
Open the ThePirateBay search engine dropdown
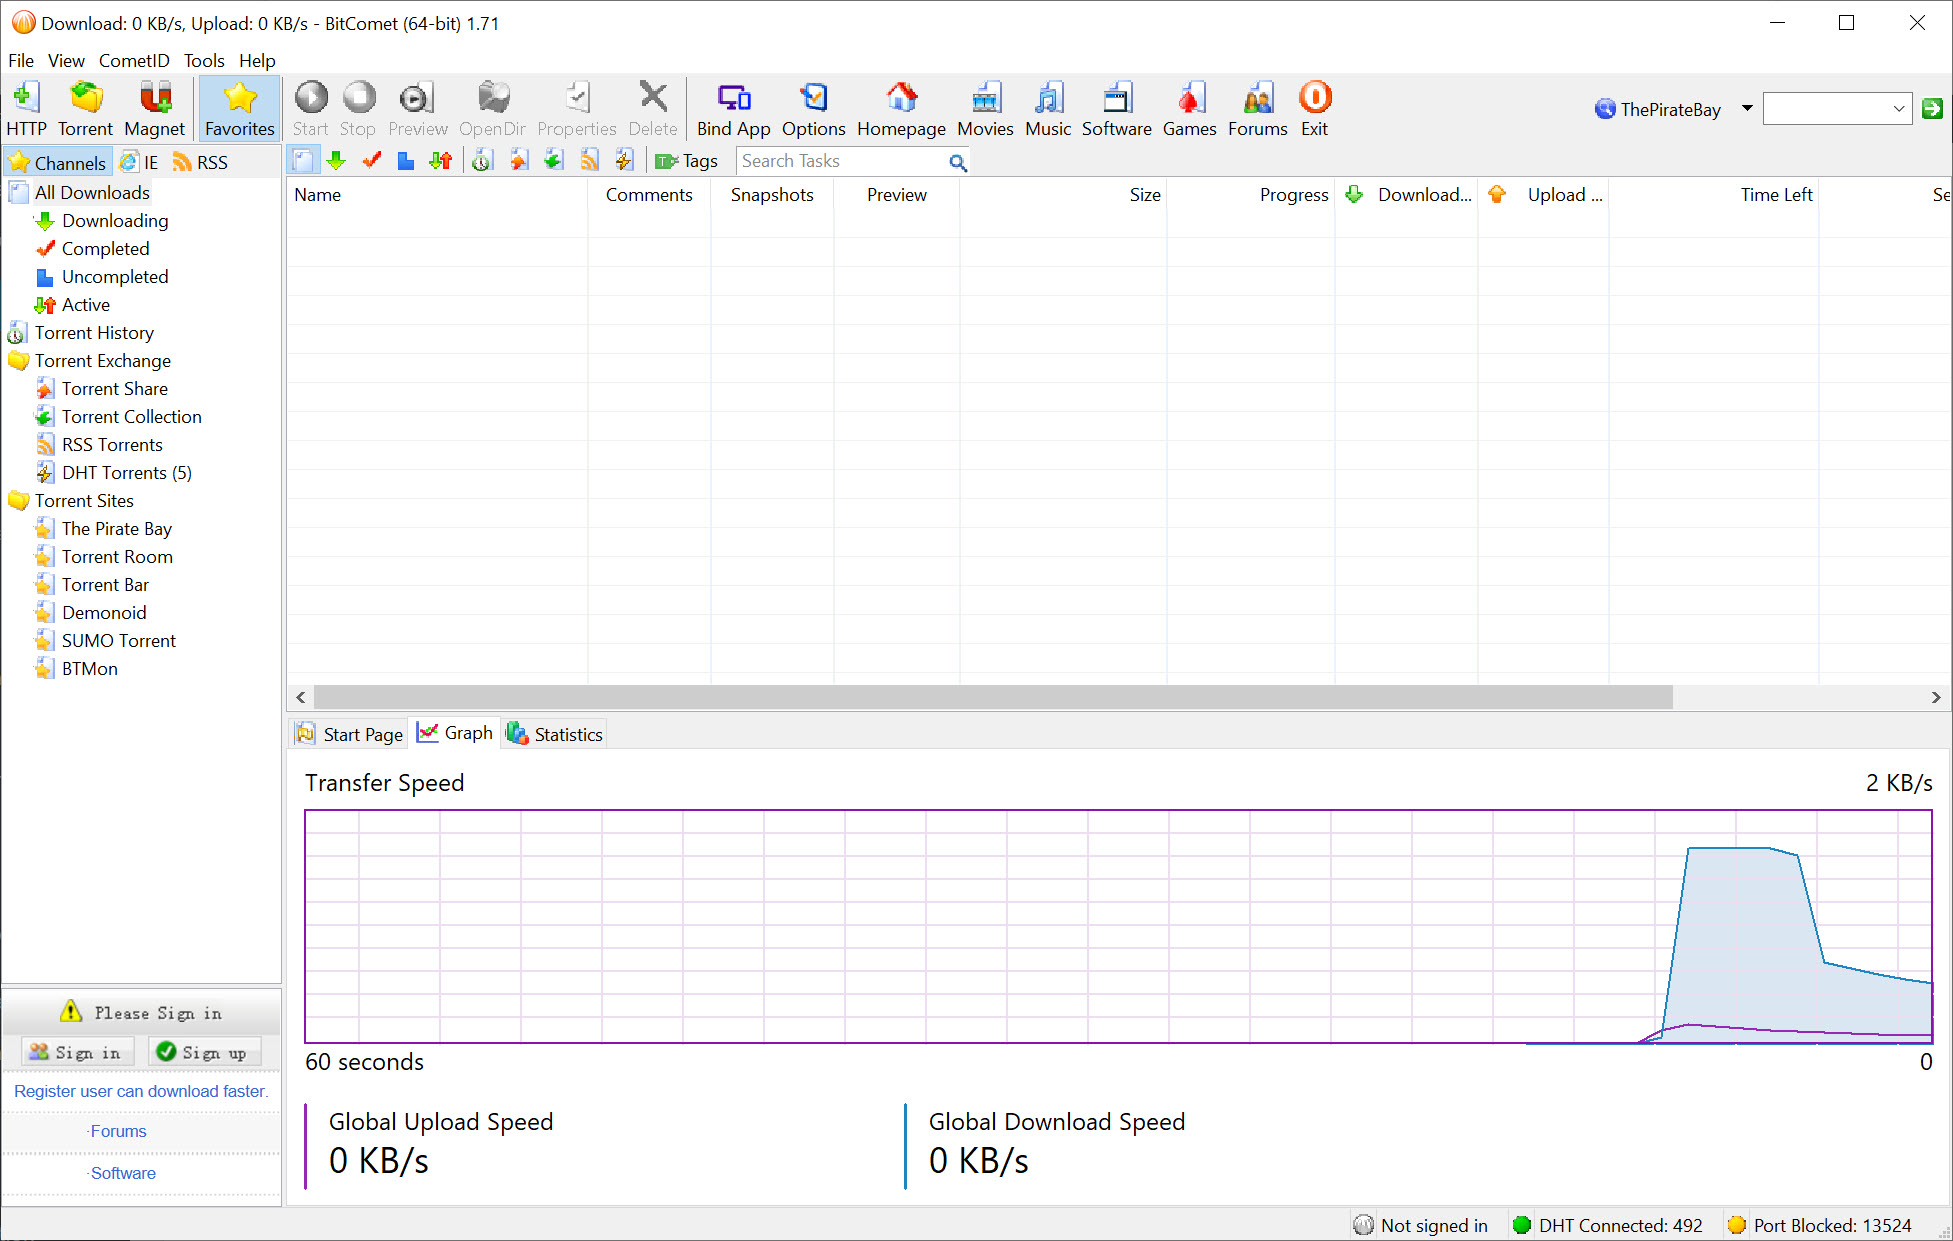point(1747,109)
